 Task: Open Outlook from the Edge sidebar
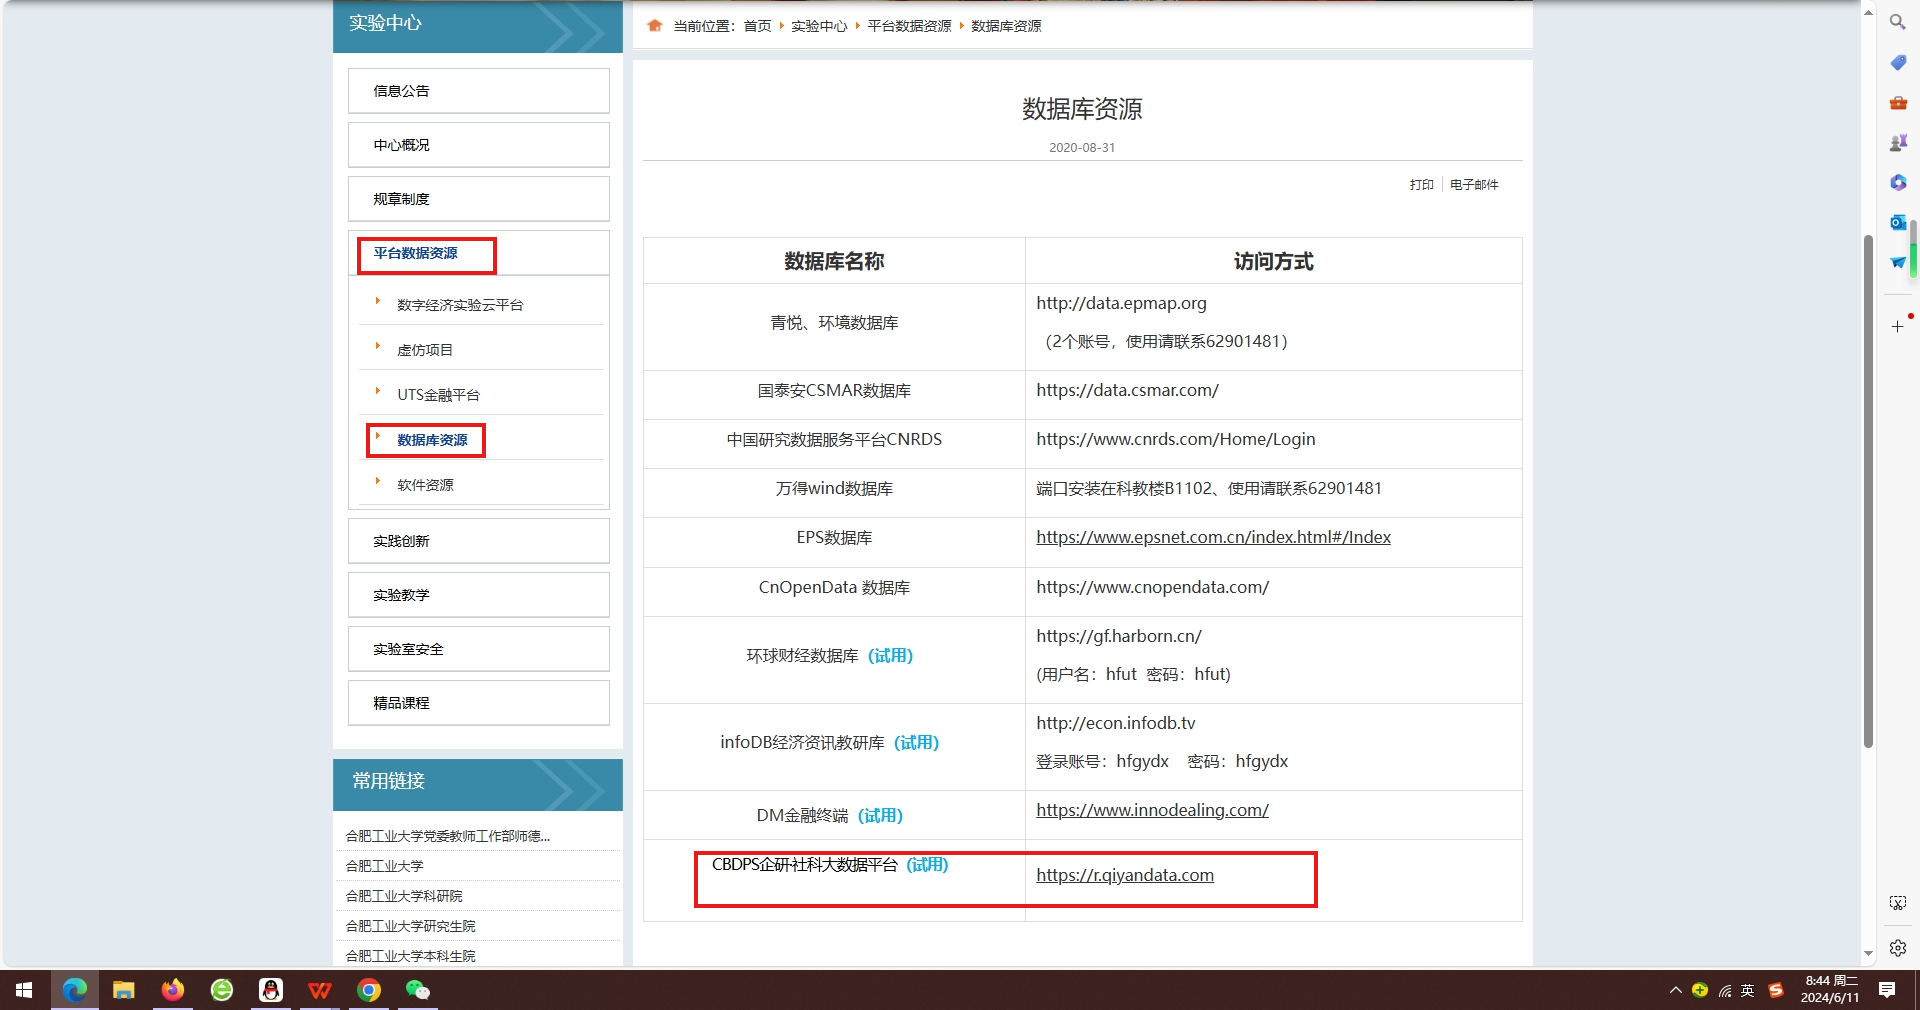[x=1897, y=223]
